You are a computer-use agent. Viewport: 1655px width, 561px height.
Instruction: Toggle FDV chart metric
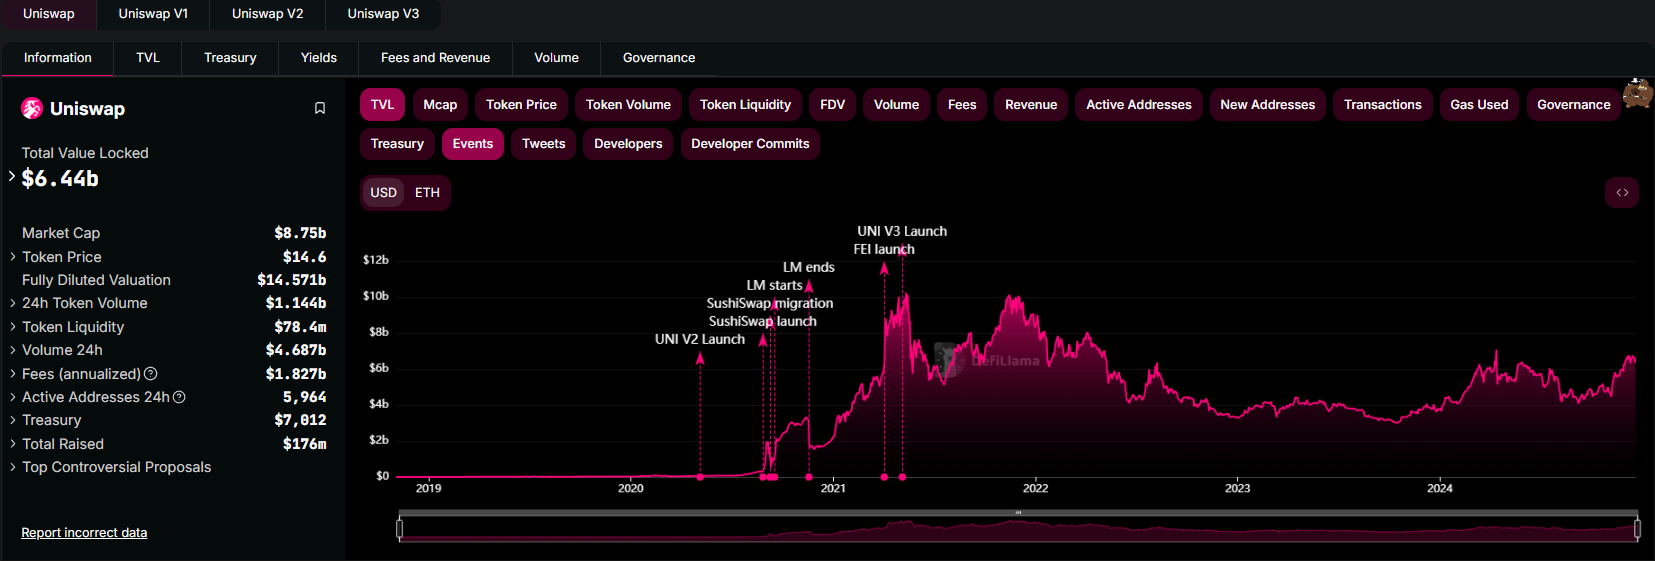point(832,104)
